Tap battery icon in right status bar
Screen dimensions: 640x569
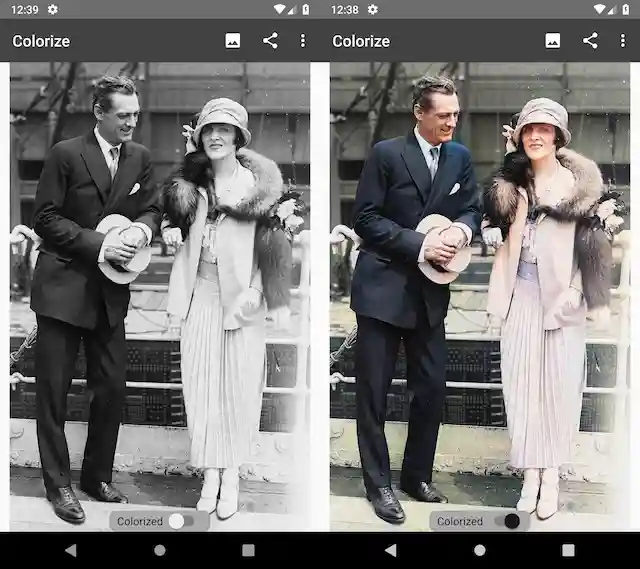tap(626, 9)
